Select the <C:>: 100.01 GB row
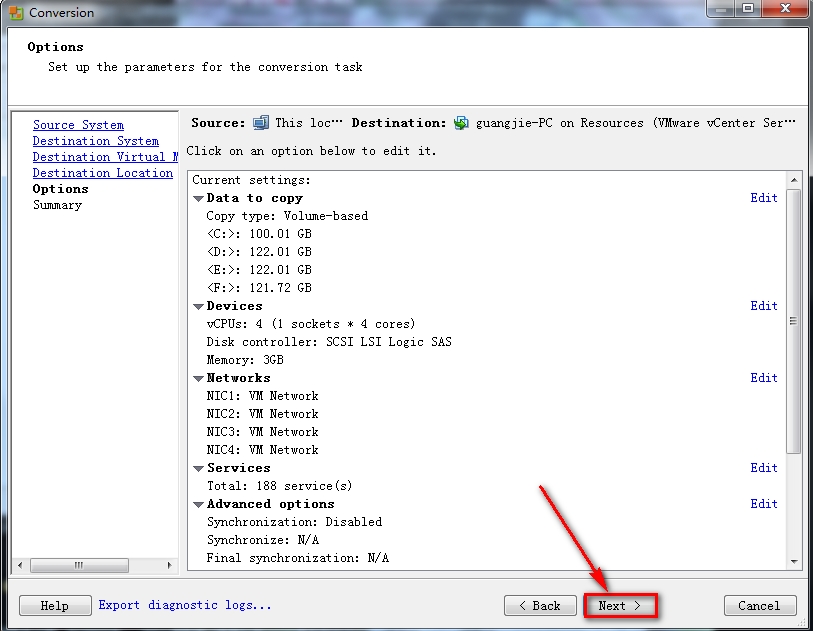This screenshot has height=631, width=813. [259, 234]
